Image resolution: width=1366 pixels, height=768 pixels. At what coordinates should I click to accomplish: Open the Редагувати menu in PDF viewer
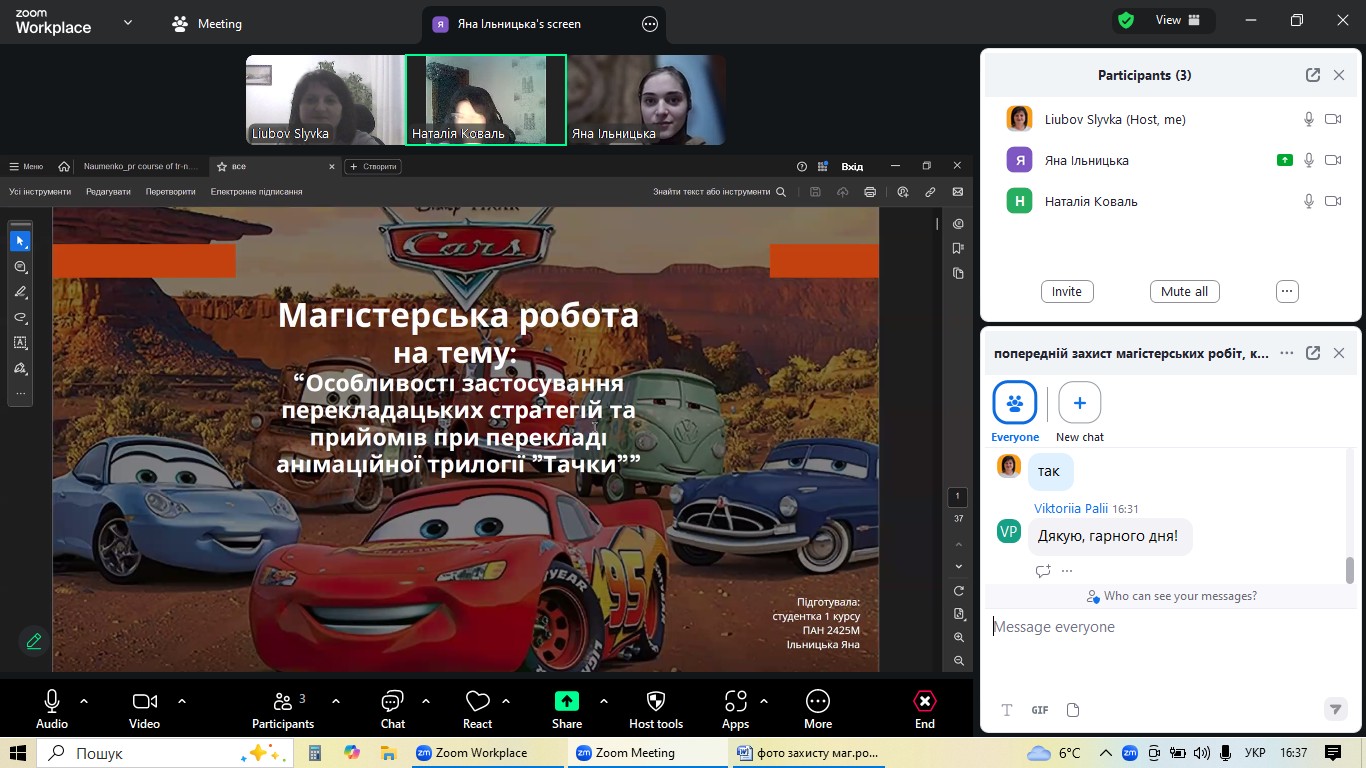108,191
